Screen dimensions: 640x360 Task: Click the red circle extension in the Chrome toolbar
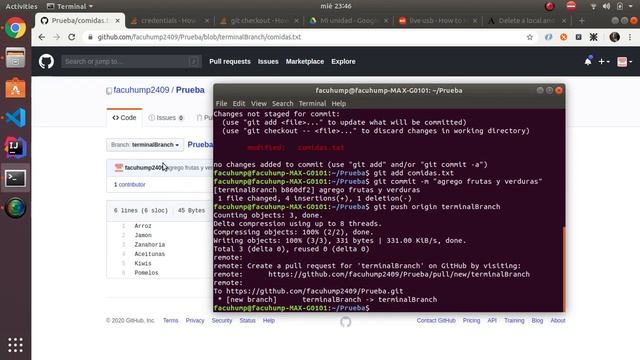[564, 37]
